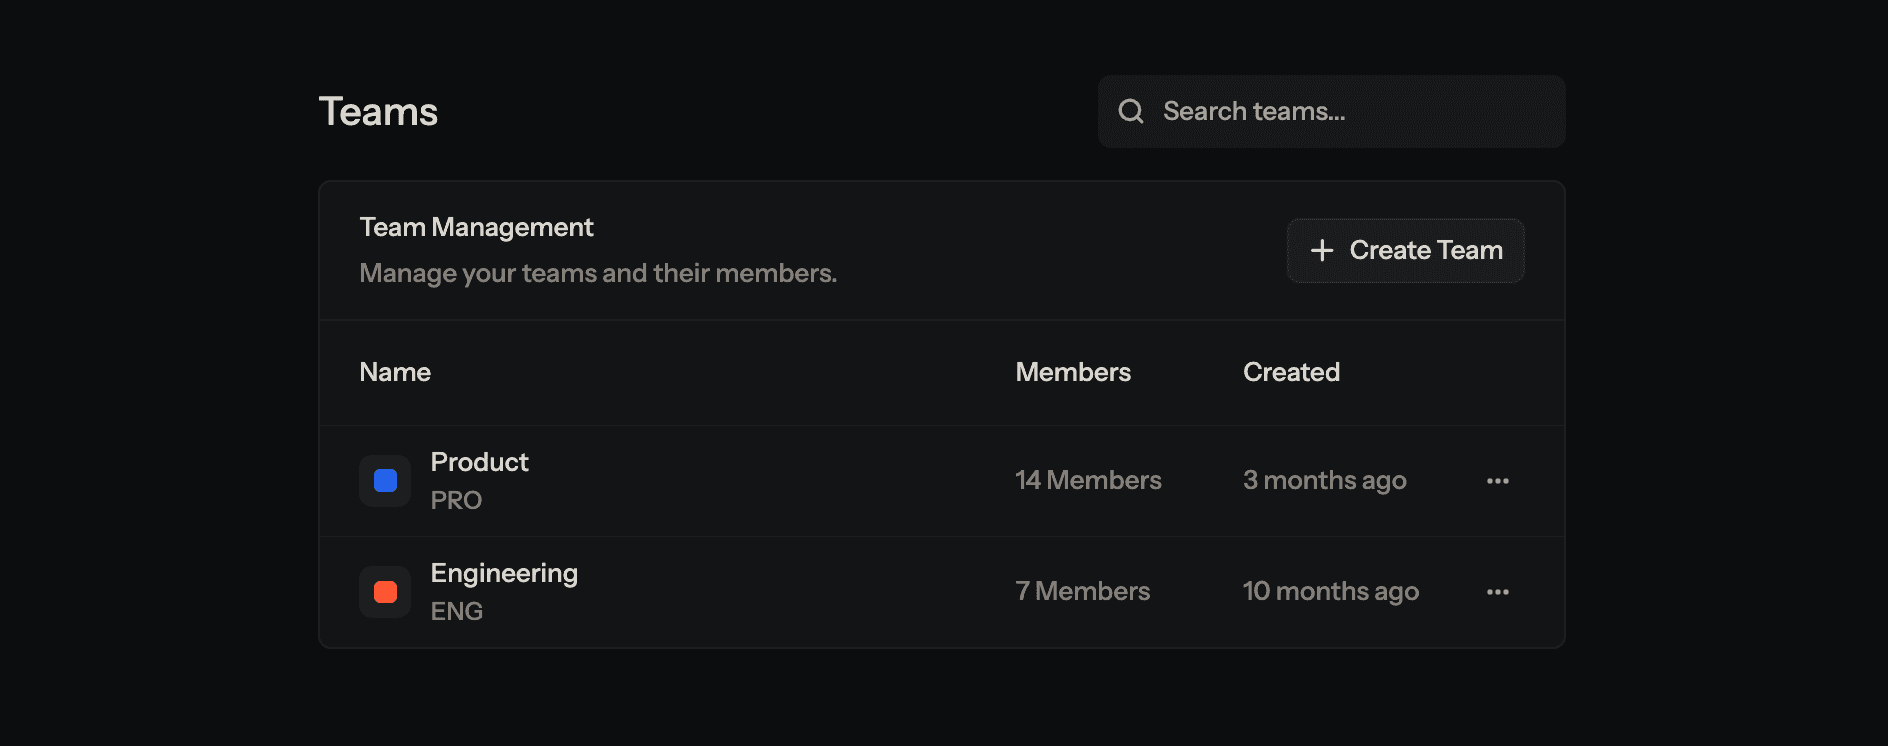This screenshot has height=746, width=1888.
Task: Click the plus icon on Create Team
Action: tap(1322, 250)
